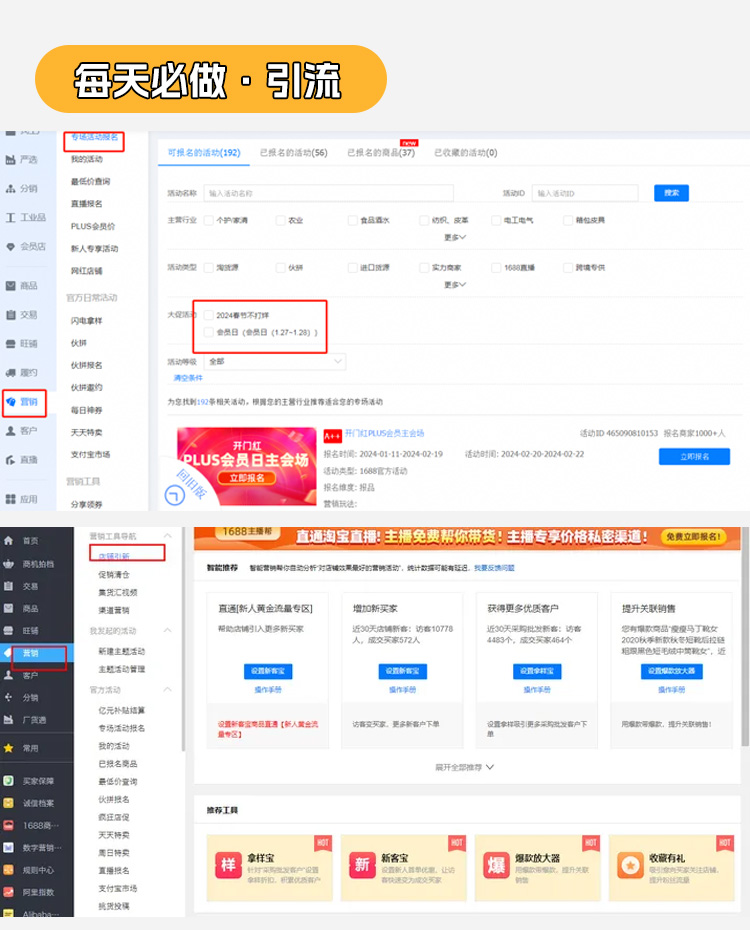Open the 爆款放大器 tool icon
The height and width of the screenshot is (930, 750).
pos(496,865)
